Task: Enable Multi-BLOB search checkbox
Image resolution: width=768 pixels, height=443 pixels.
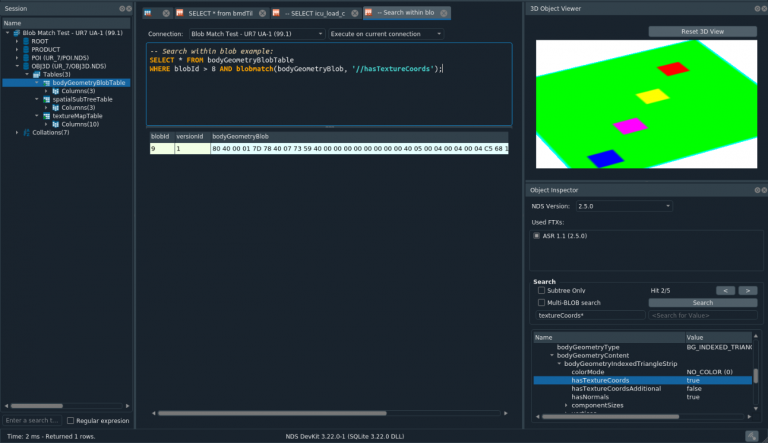Action: pyautogui.click(x=542, y=302)
